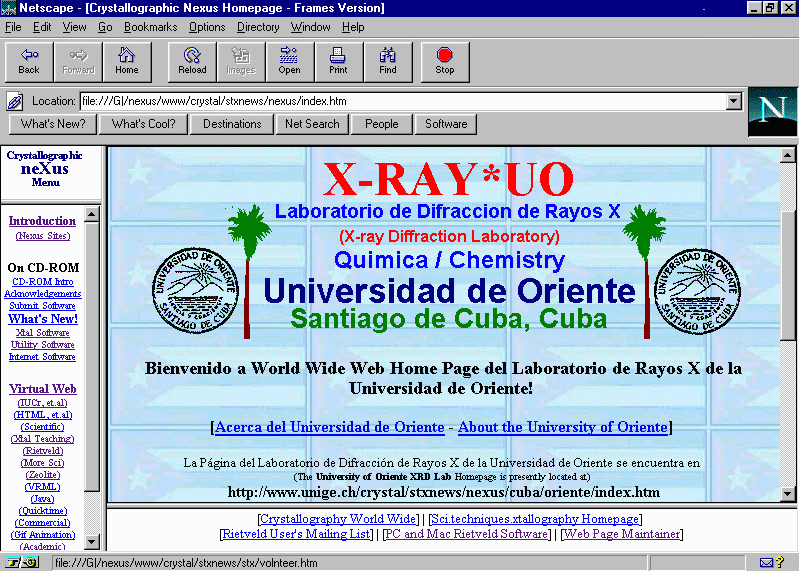Open the Help menu
Screen dimensions: 799x571
pyautogui.click(x=353, y=27)
